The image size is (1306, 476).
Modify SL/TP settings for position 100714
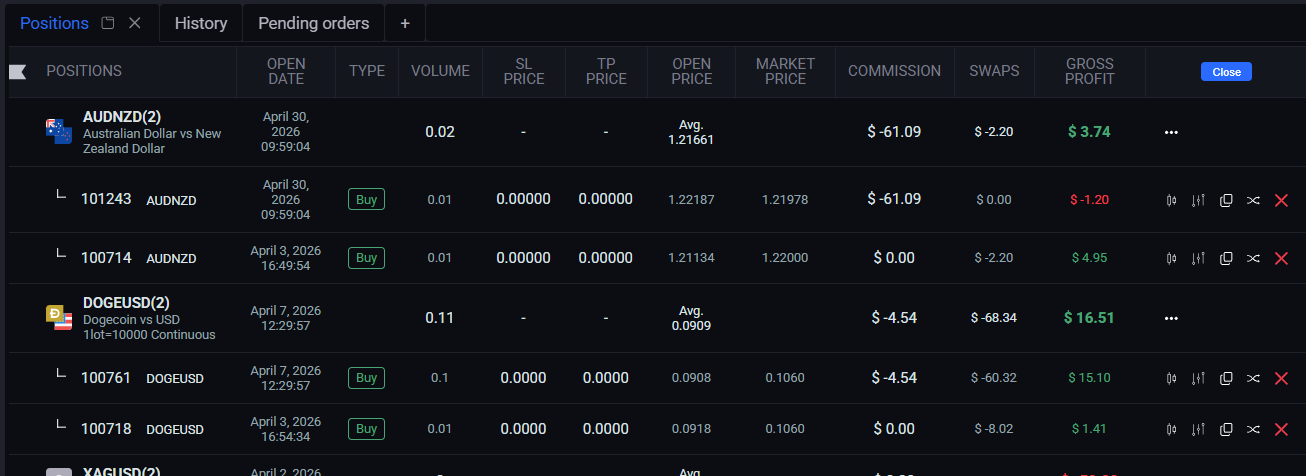[1198, 258]
